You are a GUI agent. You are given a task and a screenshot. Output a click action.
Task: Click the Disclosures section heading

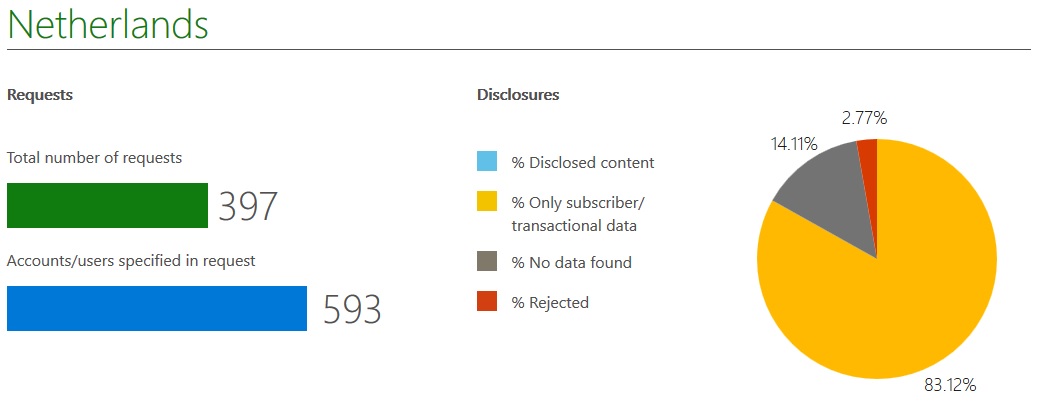[x=518, y=95]
